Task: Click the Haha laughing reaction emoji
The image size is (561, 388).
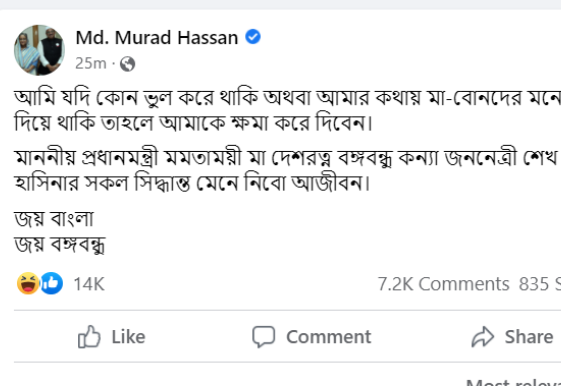Action: 28,283
